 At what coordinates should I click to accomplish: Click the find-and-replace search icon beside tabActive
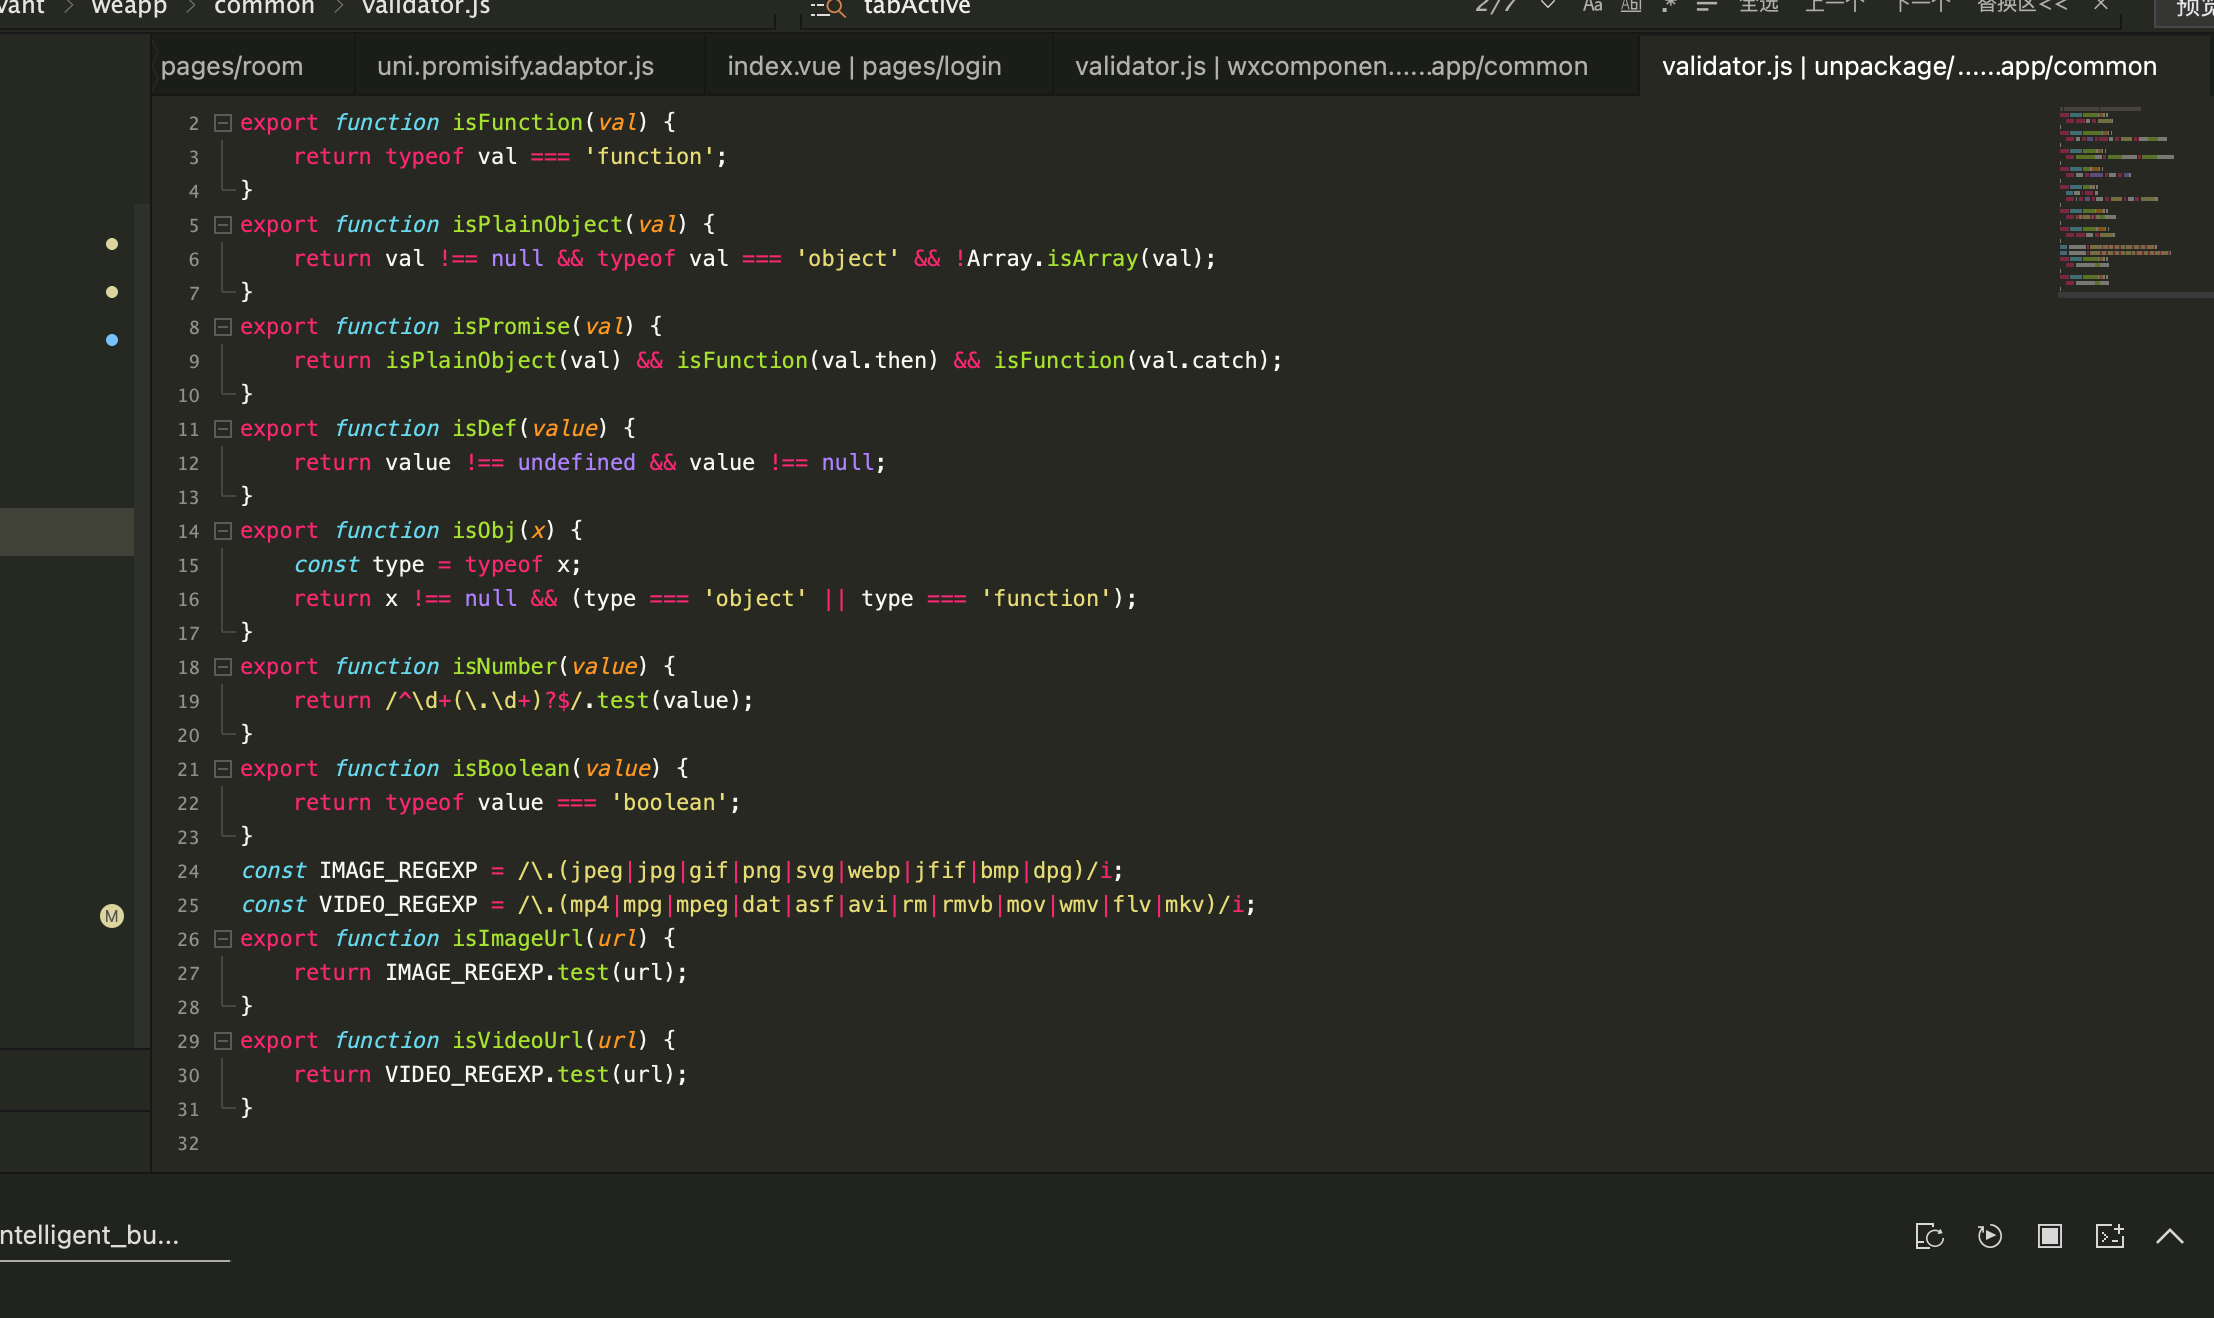828,8
